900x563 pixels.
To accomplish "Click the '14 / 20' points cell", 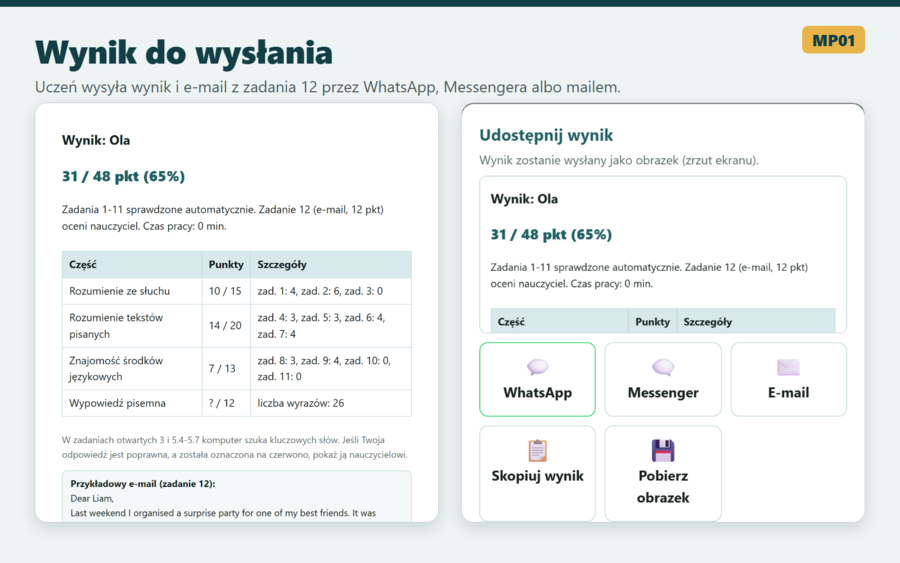I will 225,326.
